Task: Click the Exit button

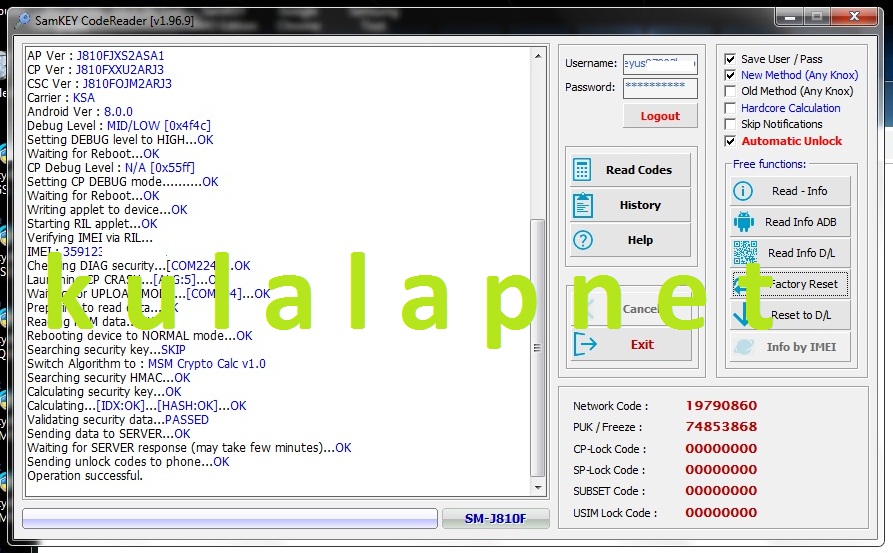Action: click(x=631, y=345)
